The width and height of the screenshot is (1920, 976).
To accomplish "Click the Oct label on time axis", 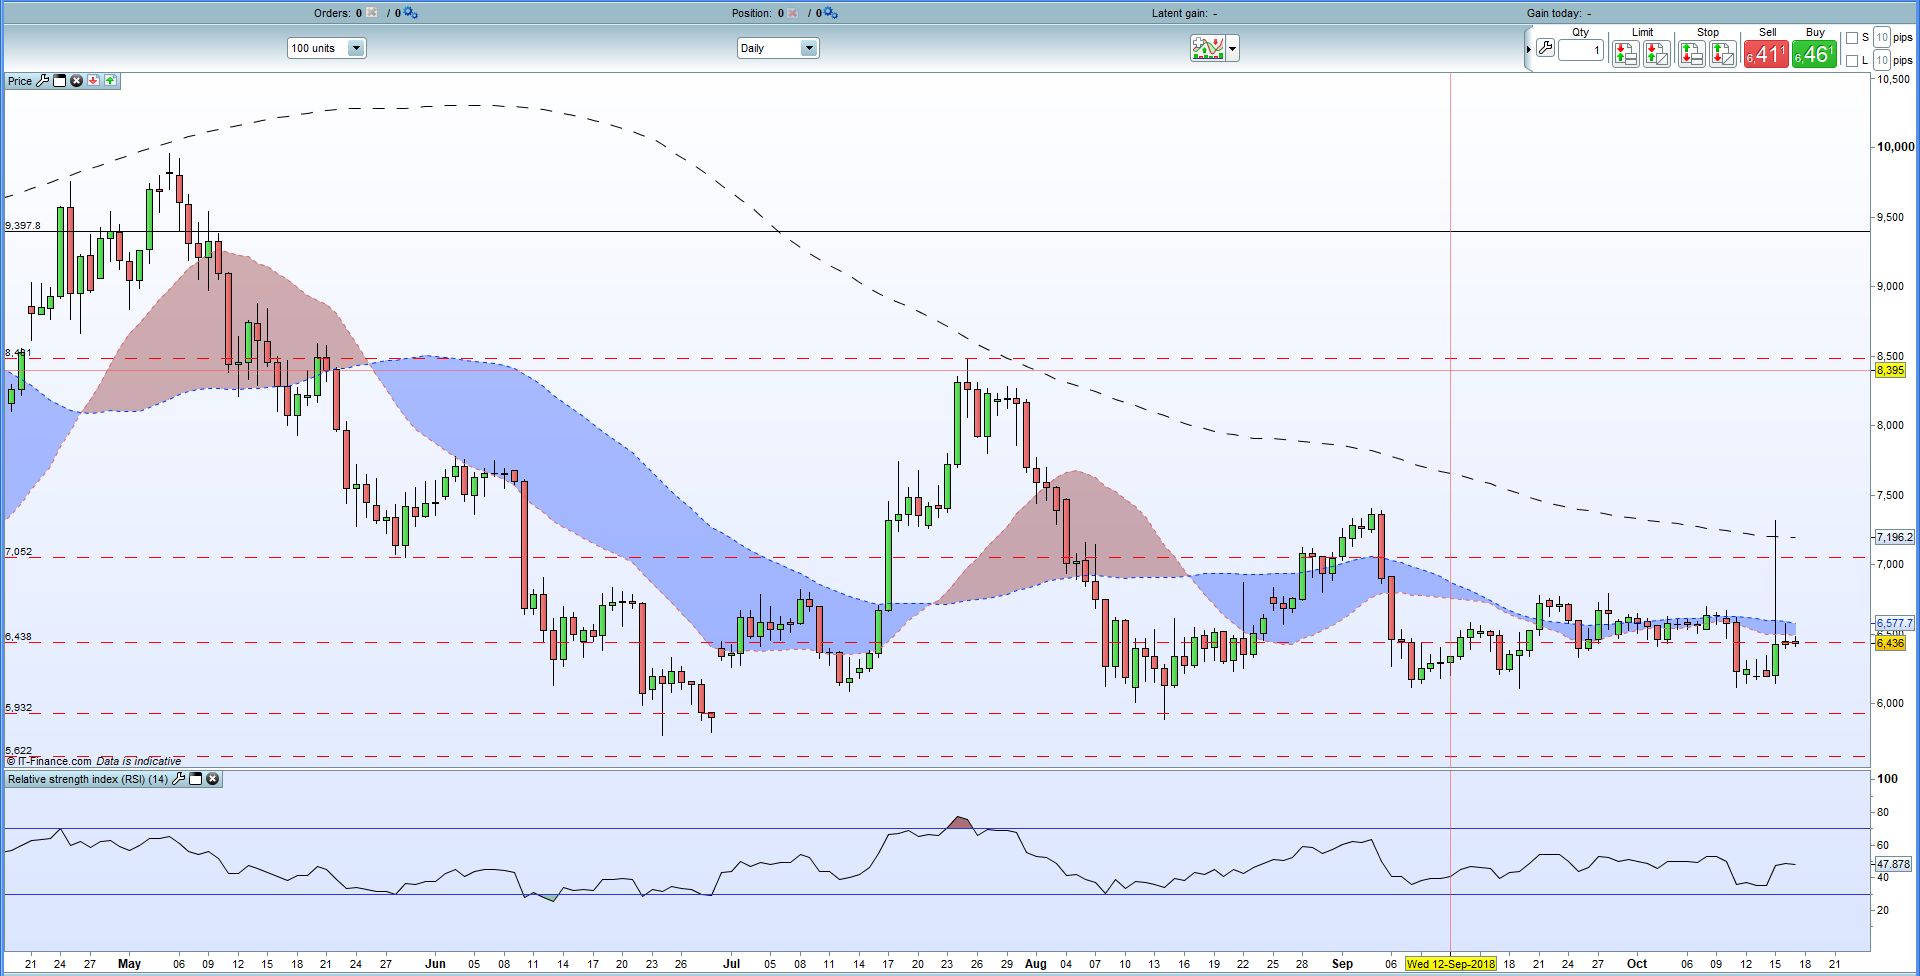I will tap(1637, 964).
